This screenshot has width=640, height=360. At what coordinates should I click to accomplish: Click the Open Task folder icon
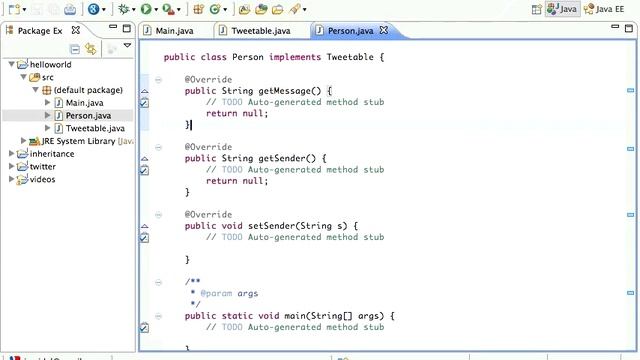point(261,9)
